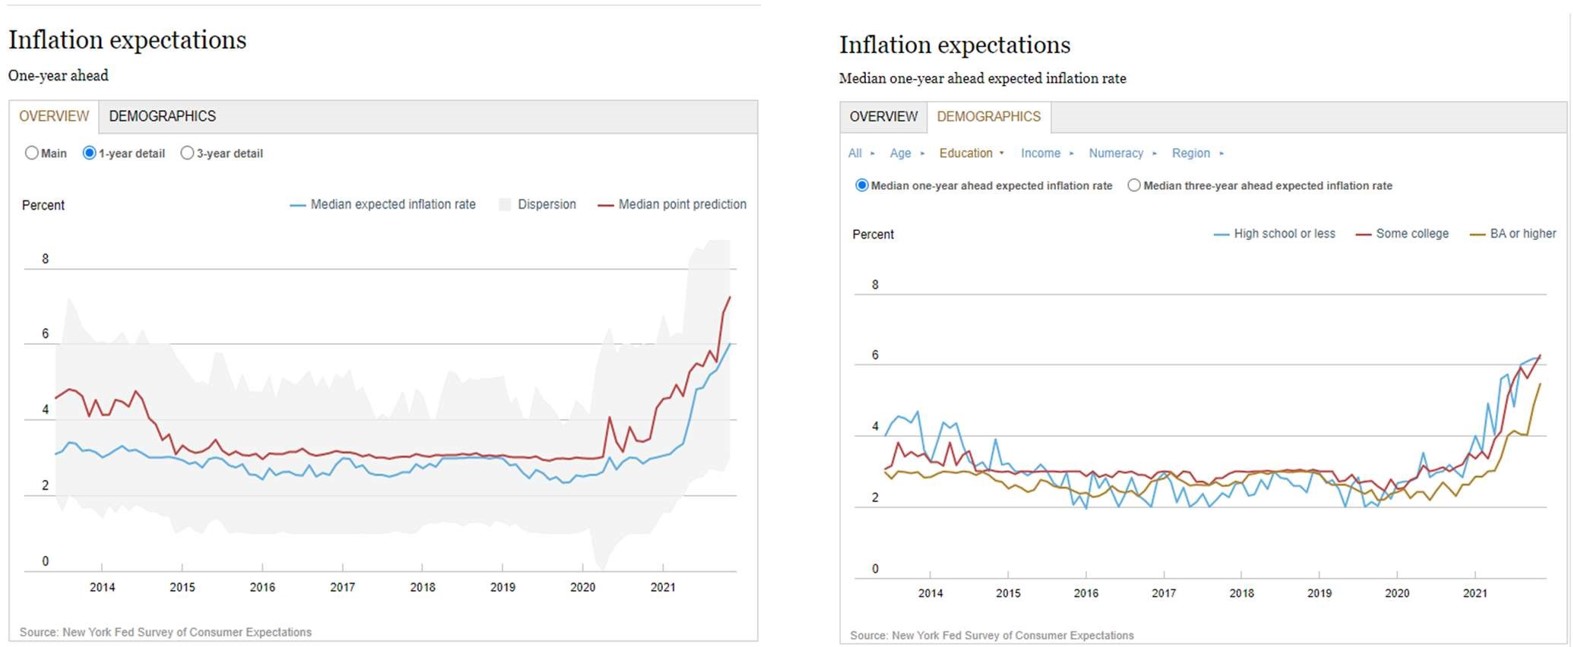1573x647 pixels.
Task: Select the 1-year detail option
Action: (90, 153)
